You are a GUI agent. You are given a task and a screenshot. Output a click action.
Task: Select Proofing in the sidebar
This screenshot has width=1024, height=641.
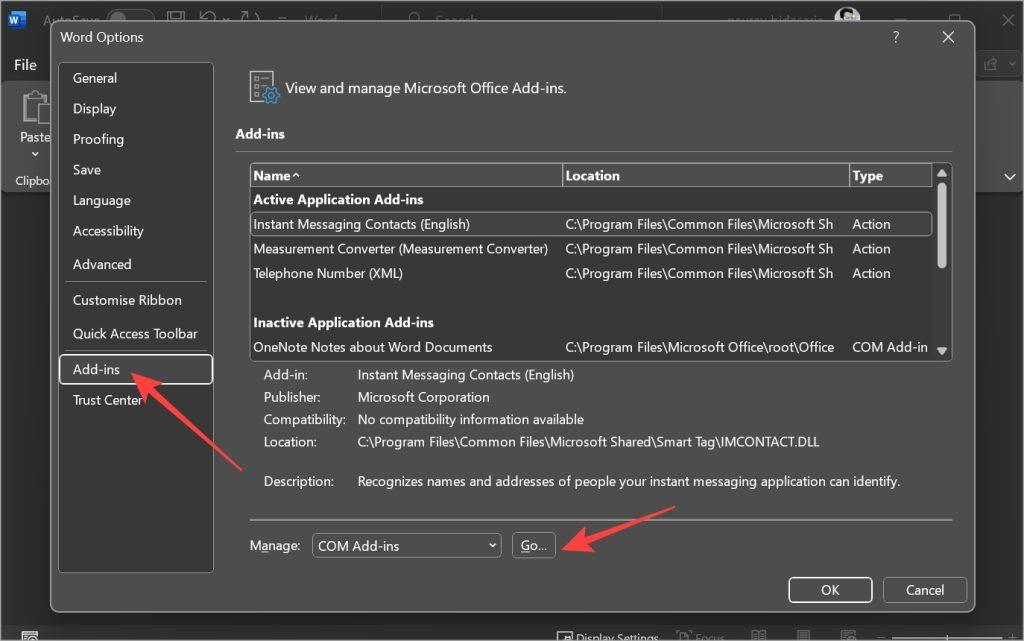[x=99, y=139]
